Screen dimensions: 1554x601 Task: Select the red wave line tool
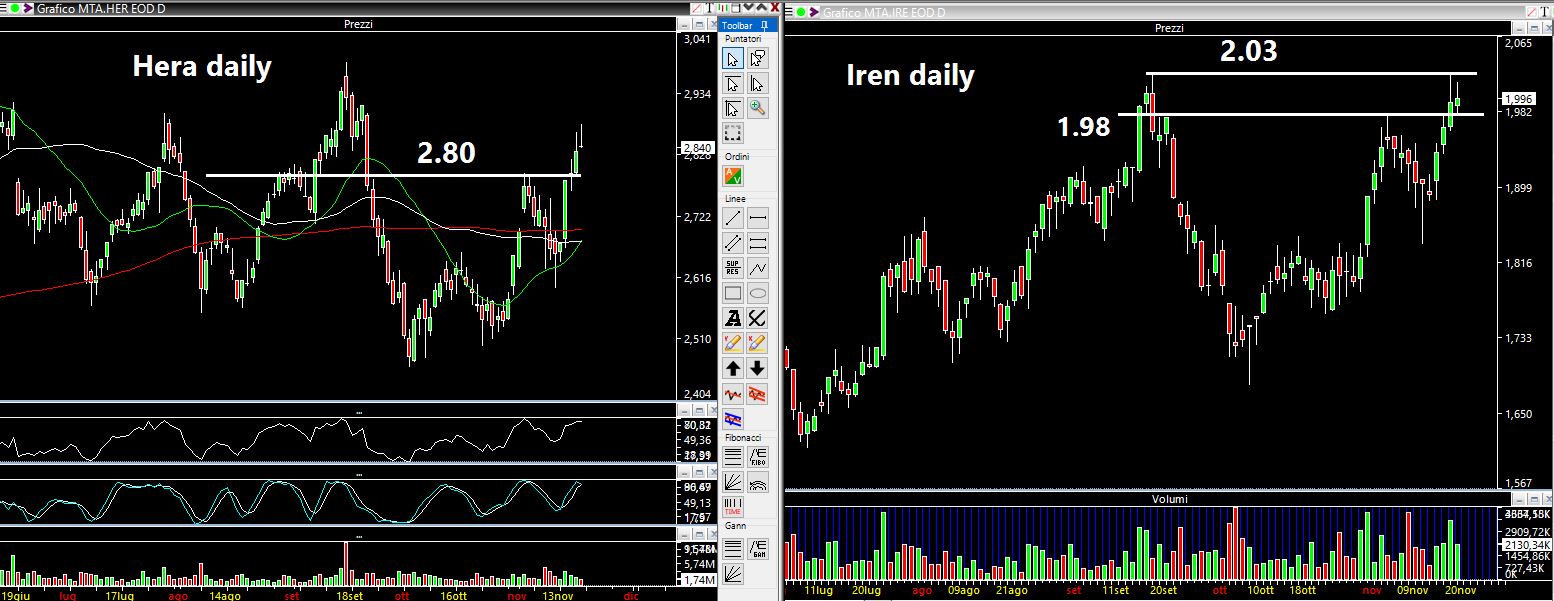point(733,394)
